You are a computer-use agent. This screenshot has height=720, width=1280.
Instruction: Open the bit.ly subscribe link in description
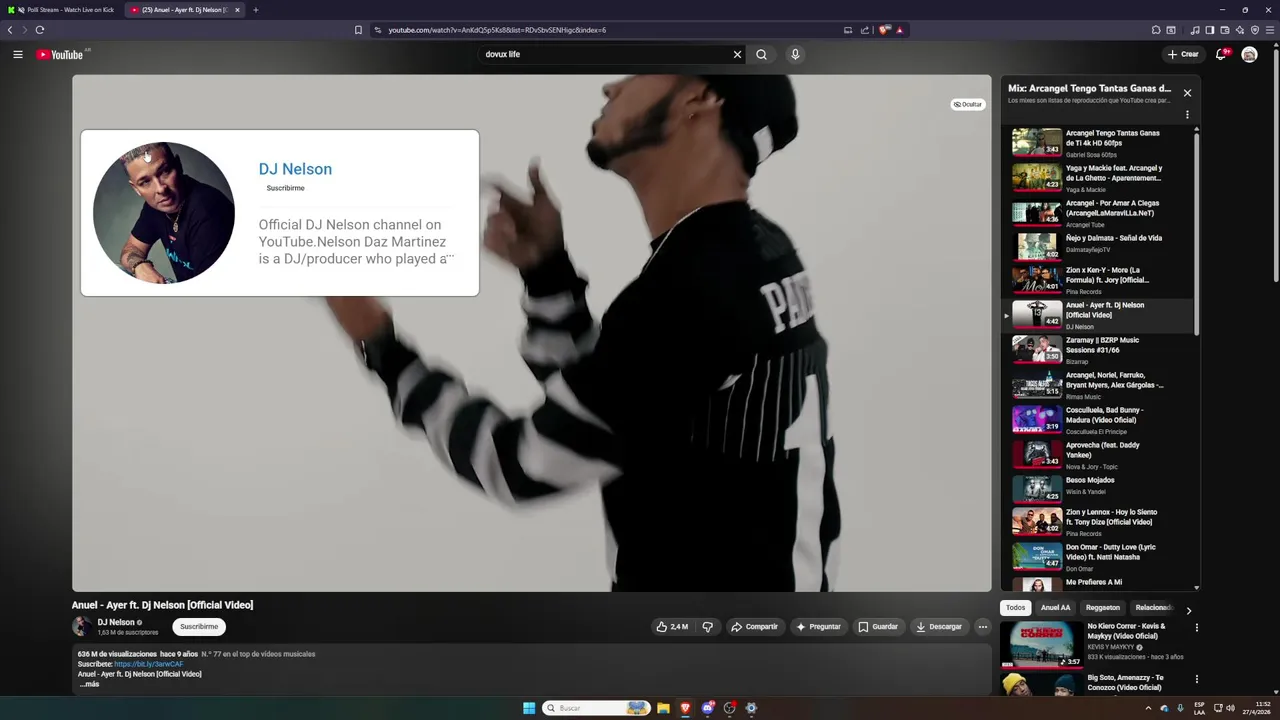tap(149, 664)
